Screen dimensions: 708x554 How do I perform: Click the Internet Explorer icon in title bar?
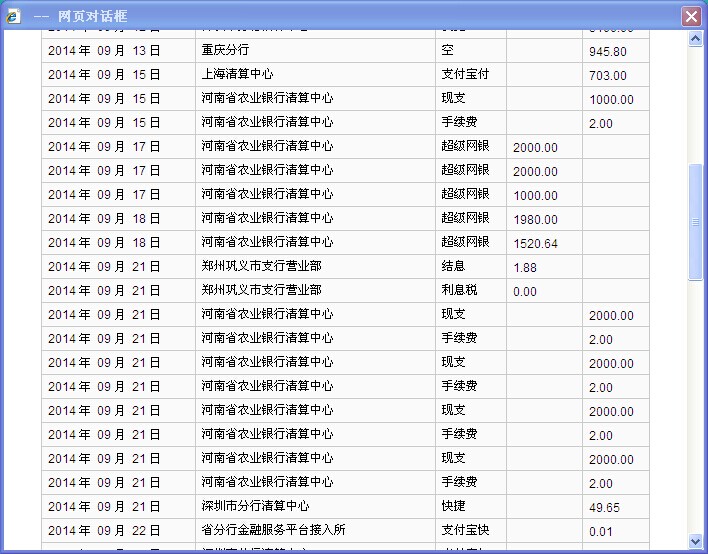click(x=14, y=17)
